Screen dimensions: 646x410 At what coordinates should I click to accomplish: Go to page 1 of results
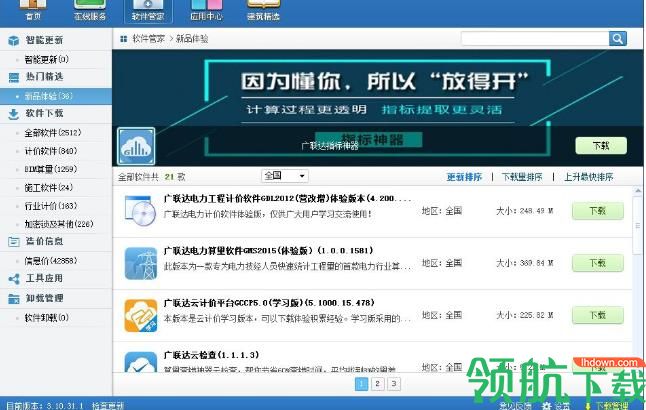361,384
